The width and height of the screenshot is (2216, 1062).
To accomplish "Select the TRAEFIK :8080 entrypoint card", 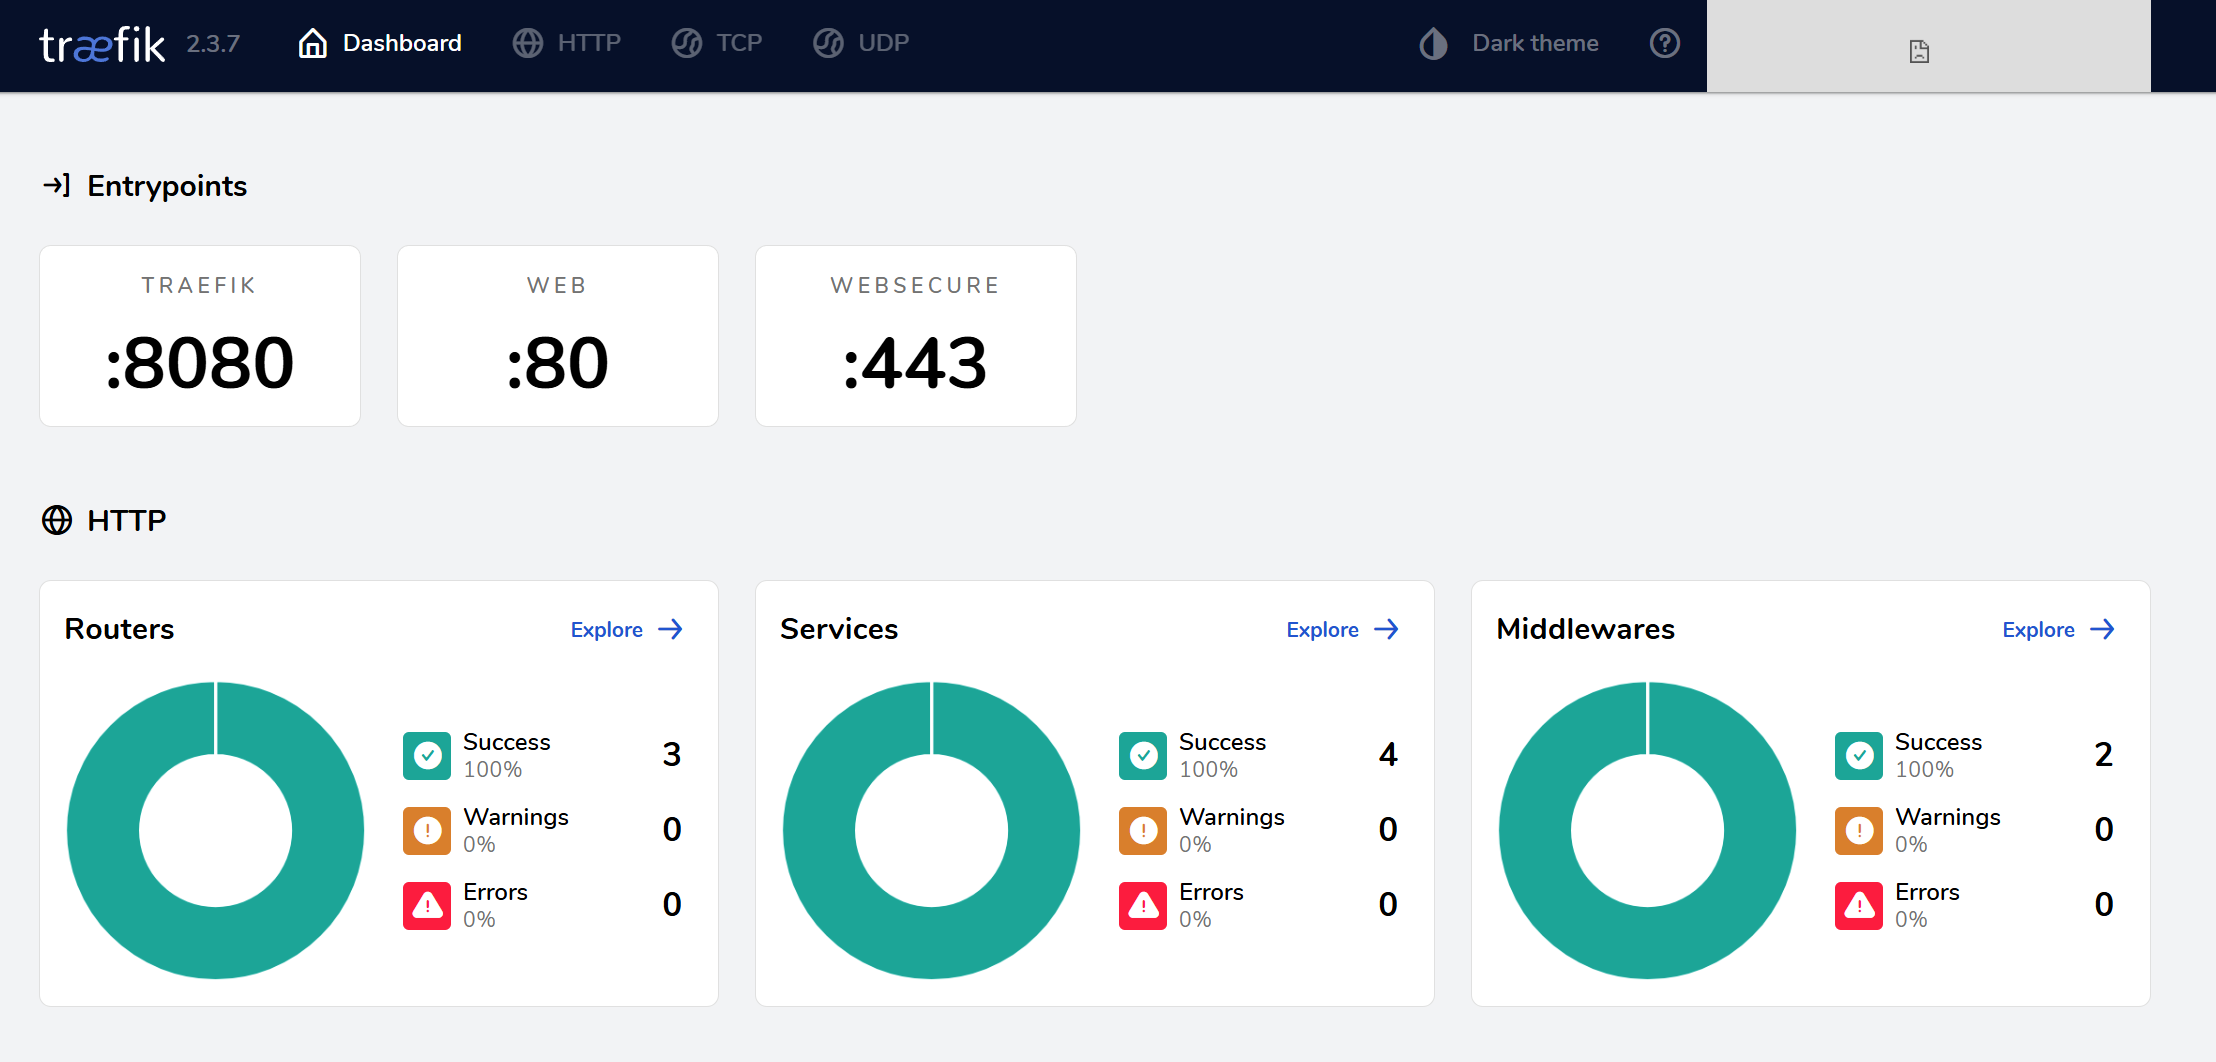I will (200, 336).
